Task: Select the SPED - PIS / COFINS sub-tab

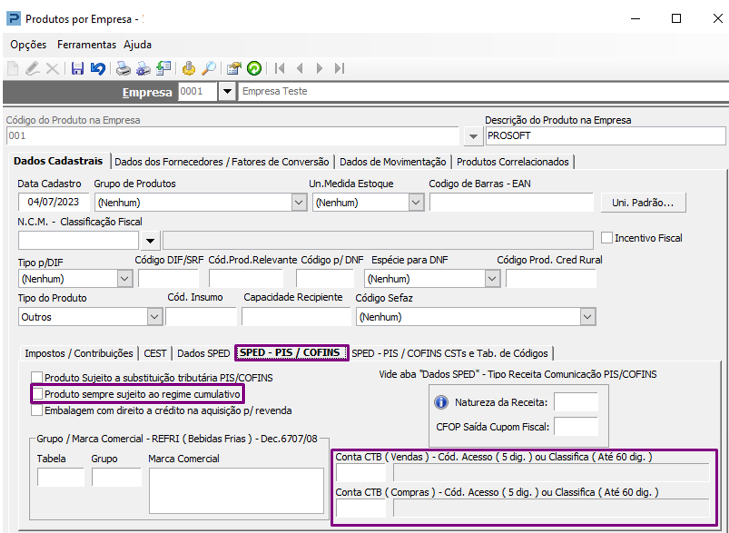Action: pos(290,353)
